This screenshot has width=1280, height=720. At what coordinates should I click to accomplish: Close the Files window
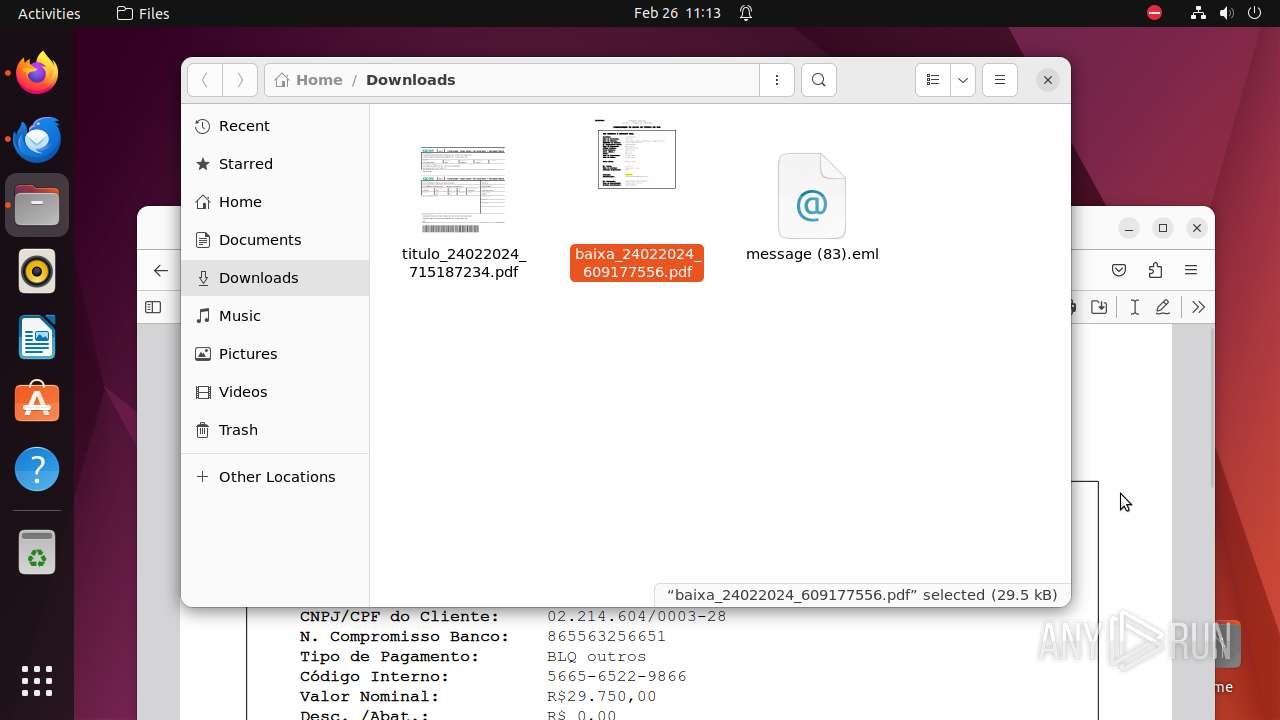click(1047, 80)
